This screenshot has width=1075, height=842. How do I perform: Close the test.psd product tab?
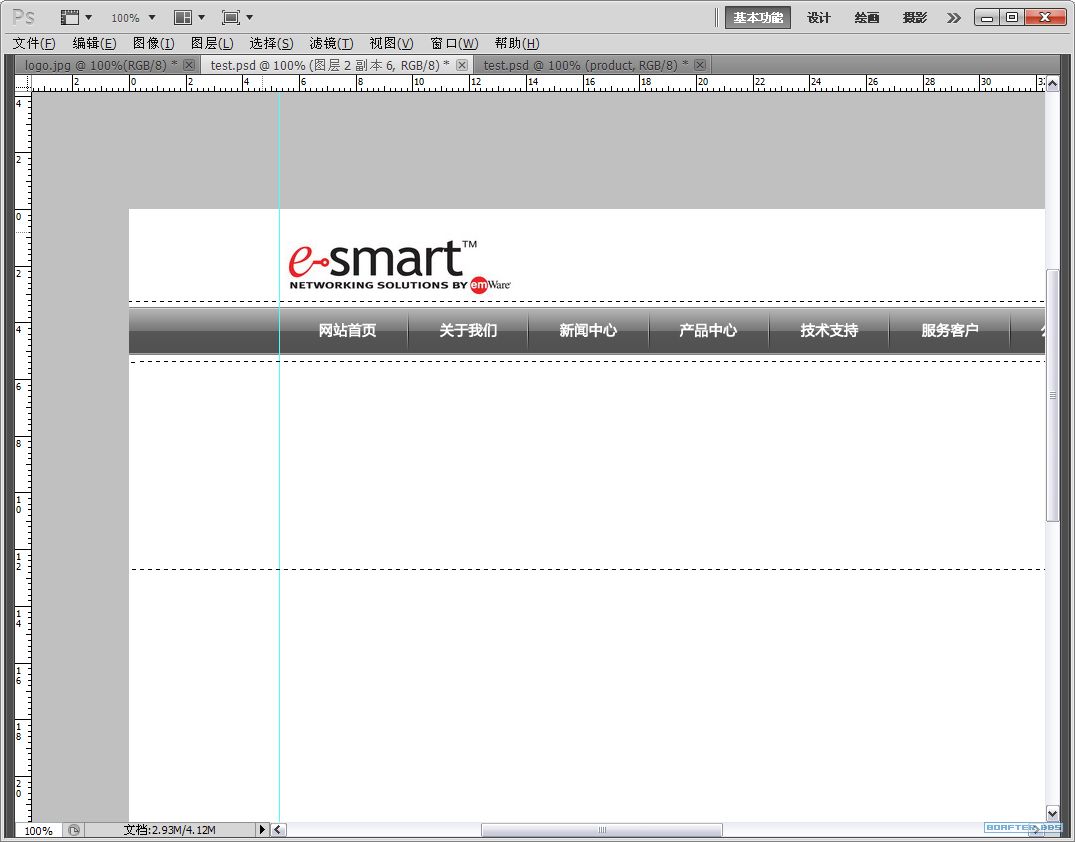(x=699, y=65)
